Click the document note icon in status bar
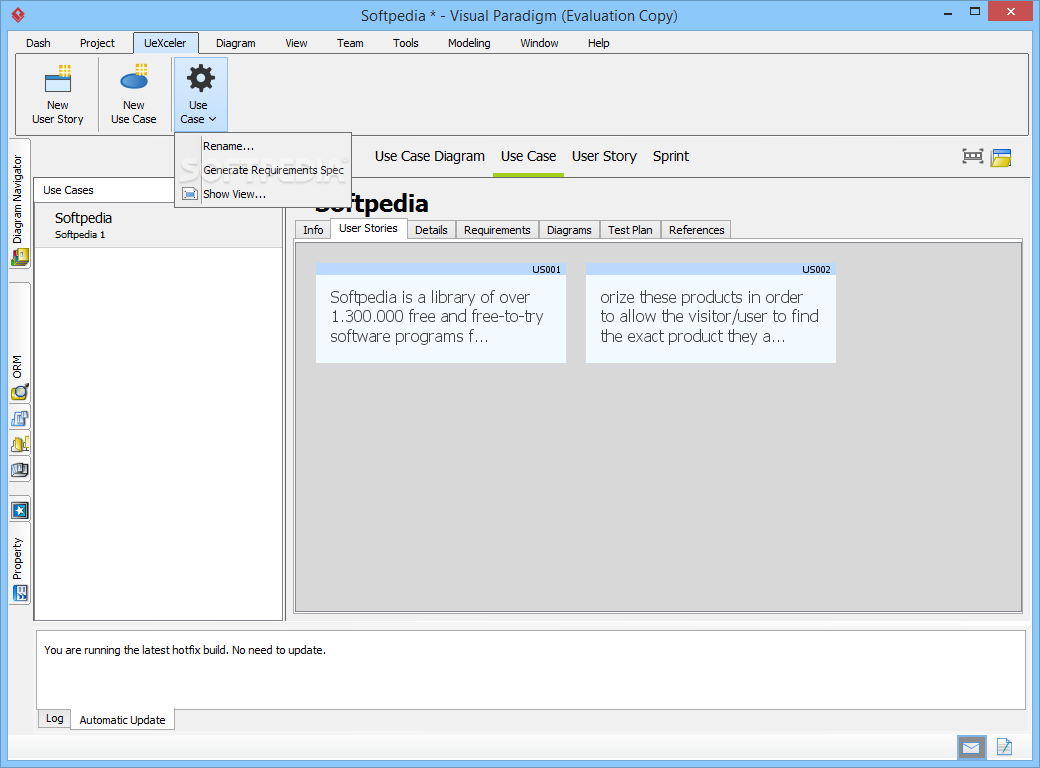 pyautogui.click(x=1004, y=747)
